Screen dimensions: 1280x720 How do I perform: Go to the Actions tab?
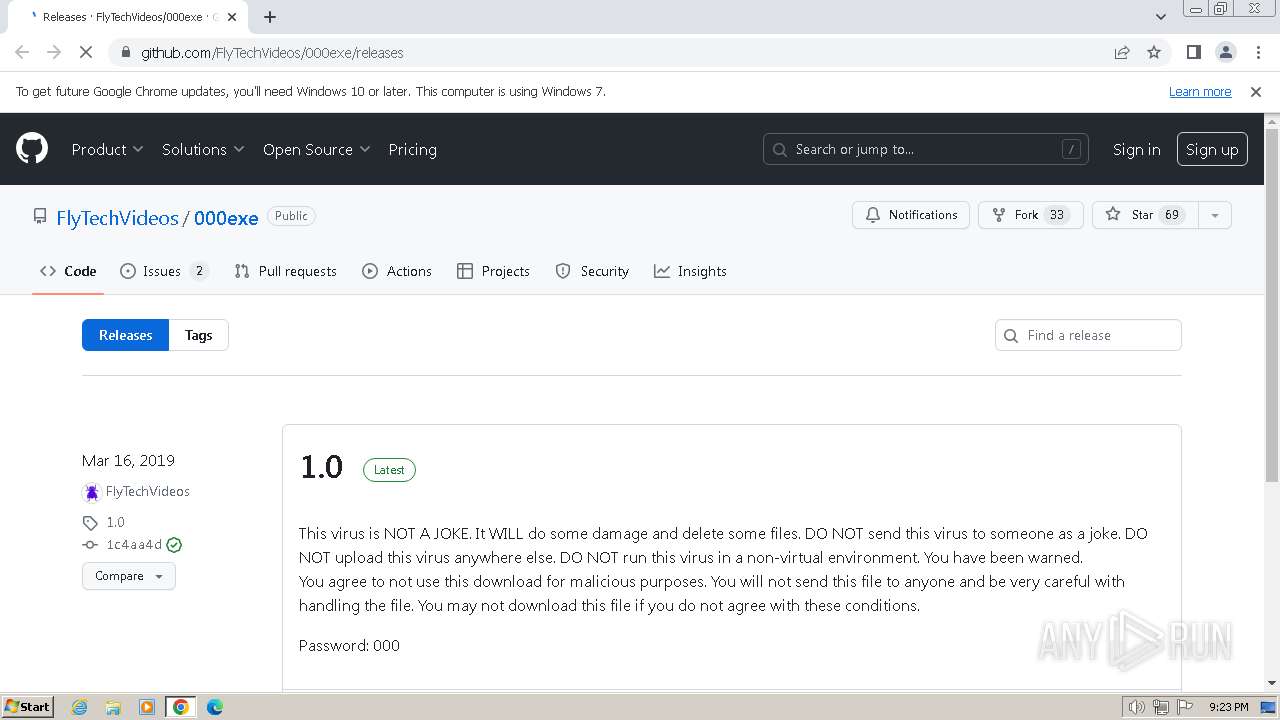(x=397, y=271)
